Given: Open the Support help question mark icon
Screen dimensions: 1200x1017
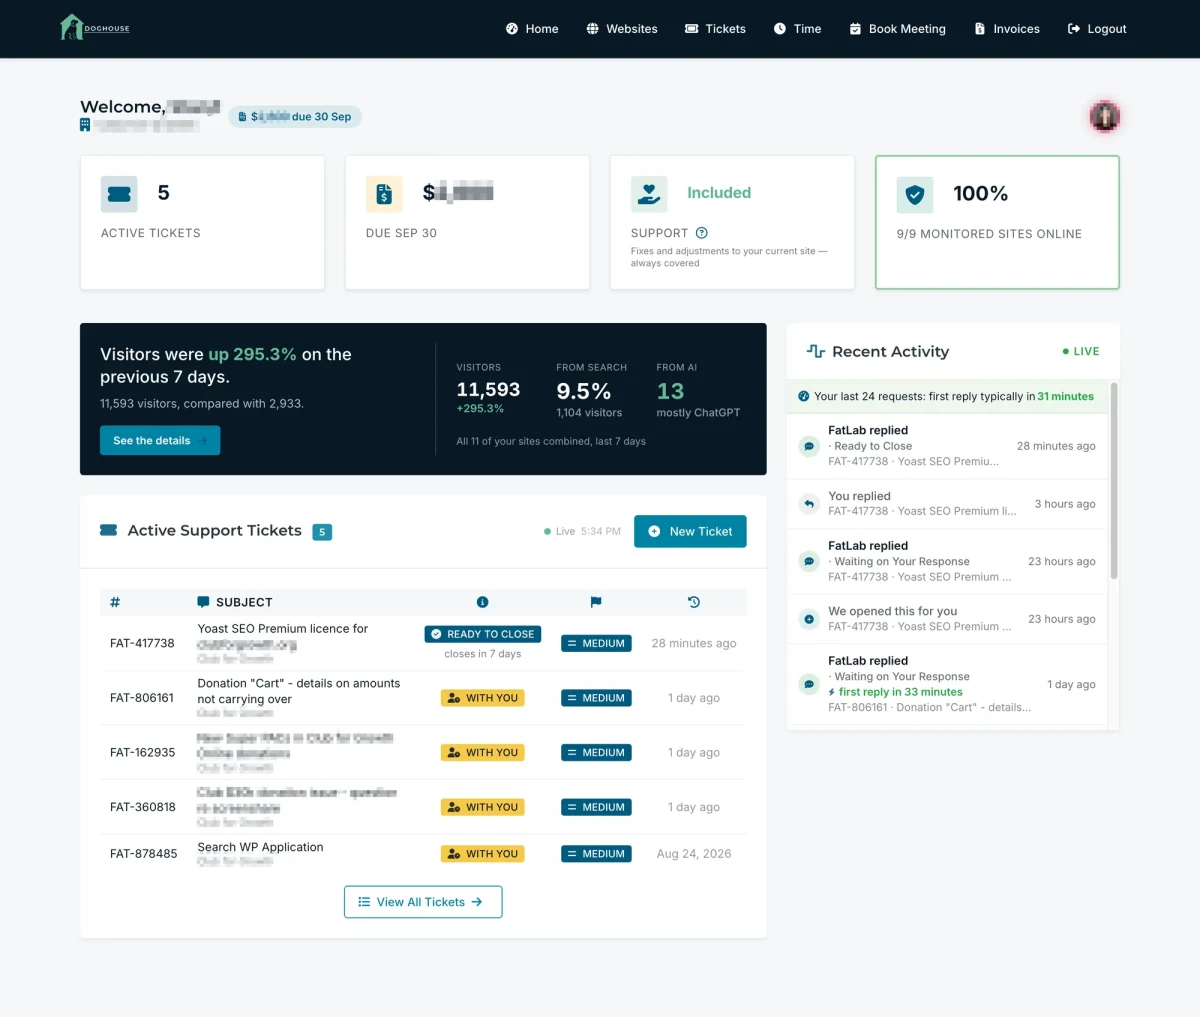Looking at the screenshot, I should 702,233.
